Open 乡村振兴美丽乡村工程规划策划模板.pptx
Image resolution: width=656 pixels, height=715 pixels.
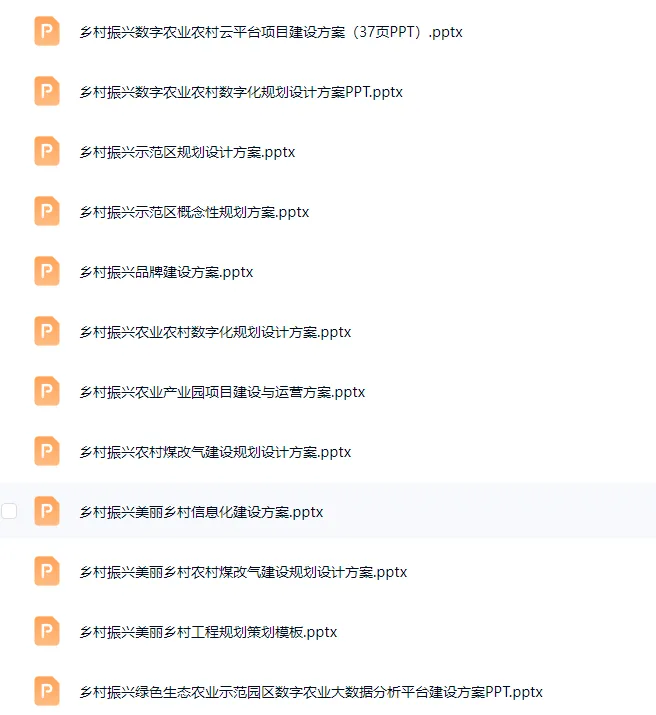[x=208, y=632]
